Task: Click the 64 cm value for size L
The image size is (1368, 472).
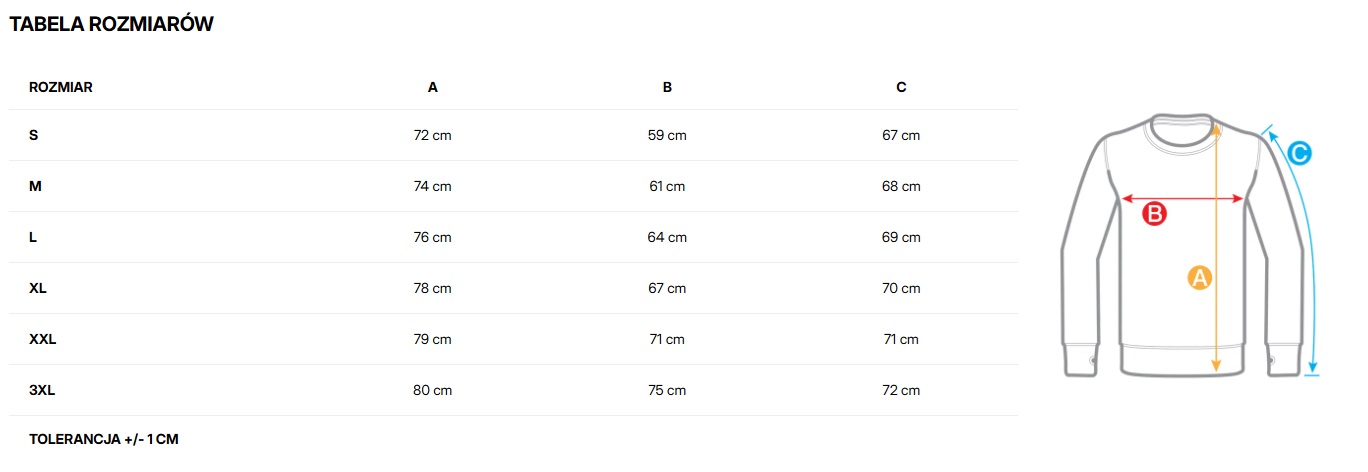Action: 667,237
